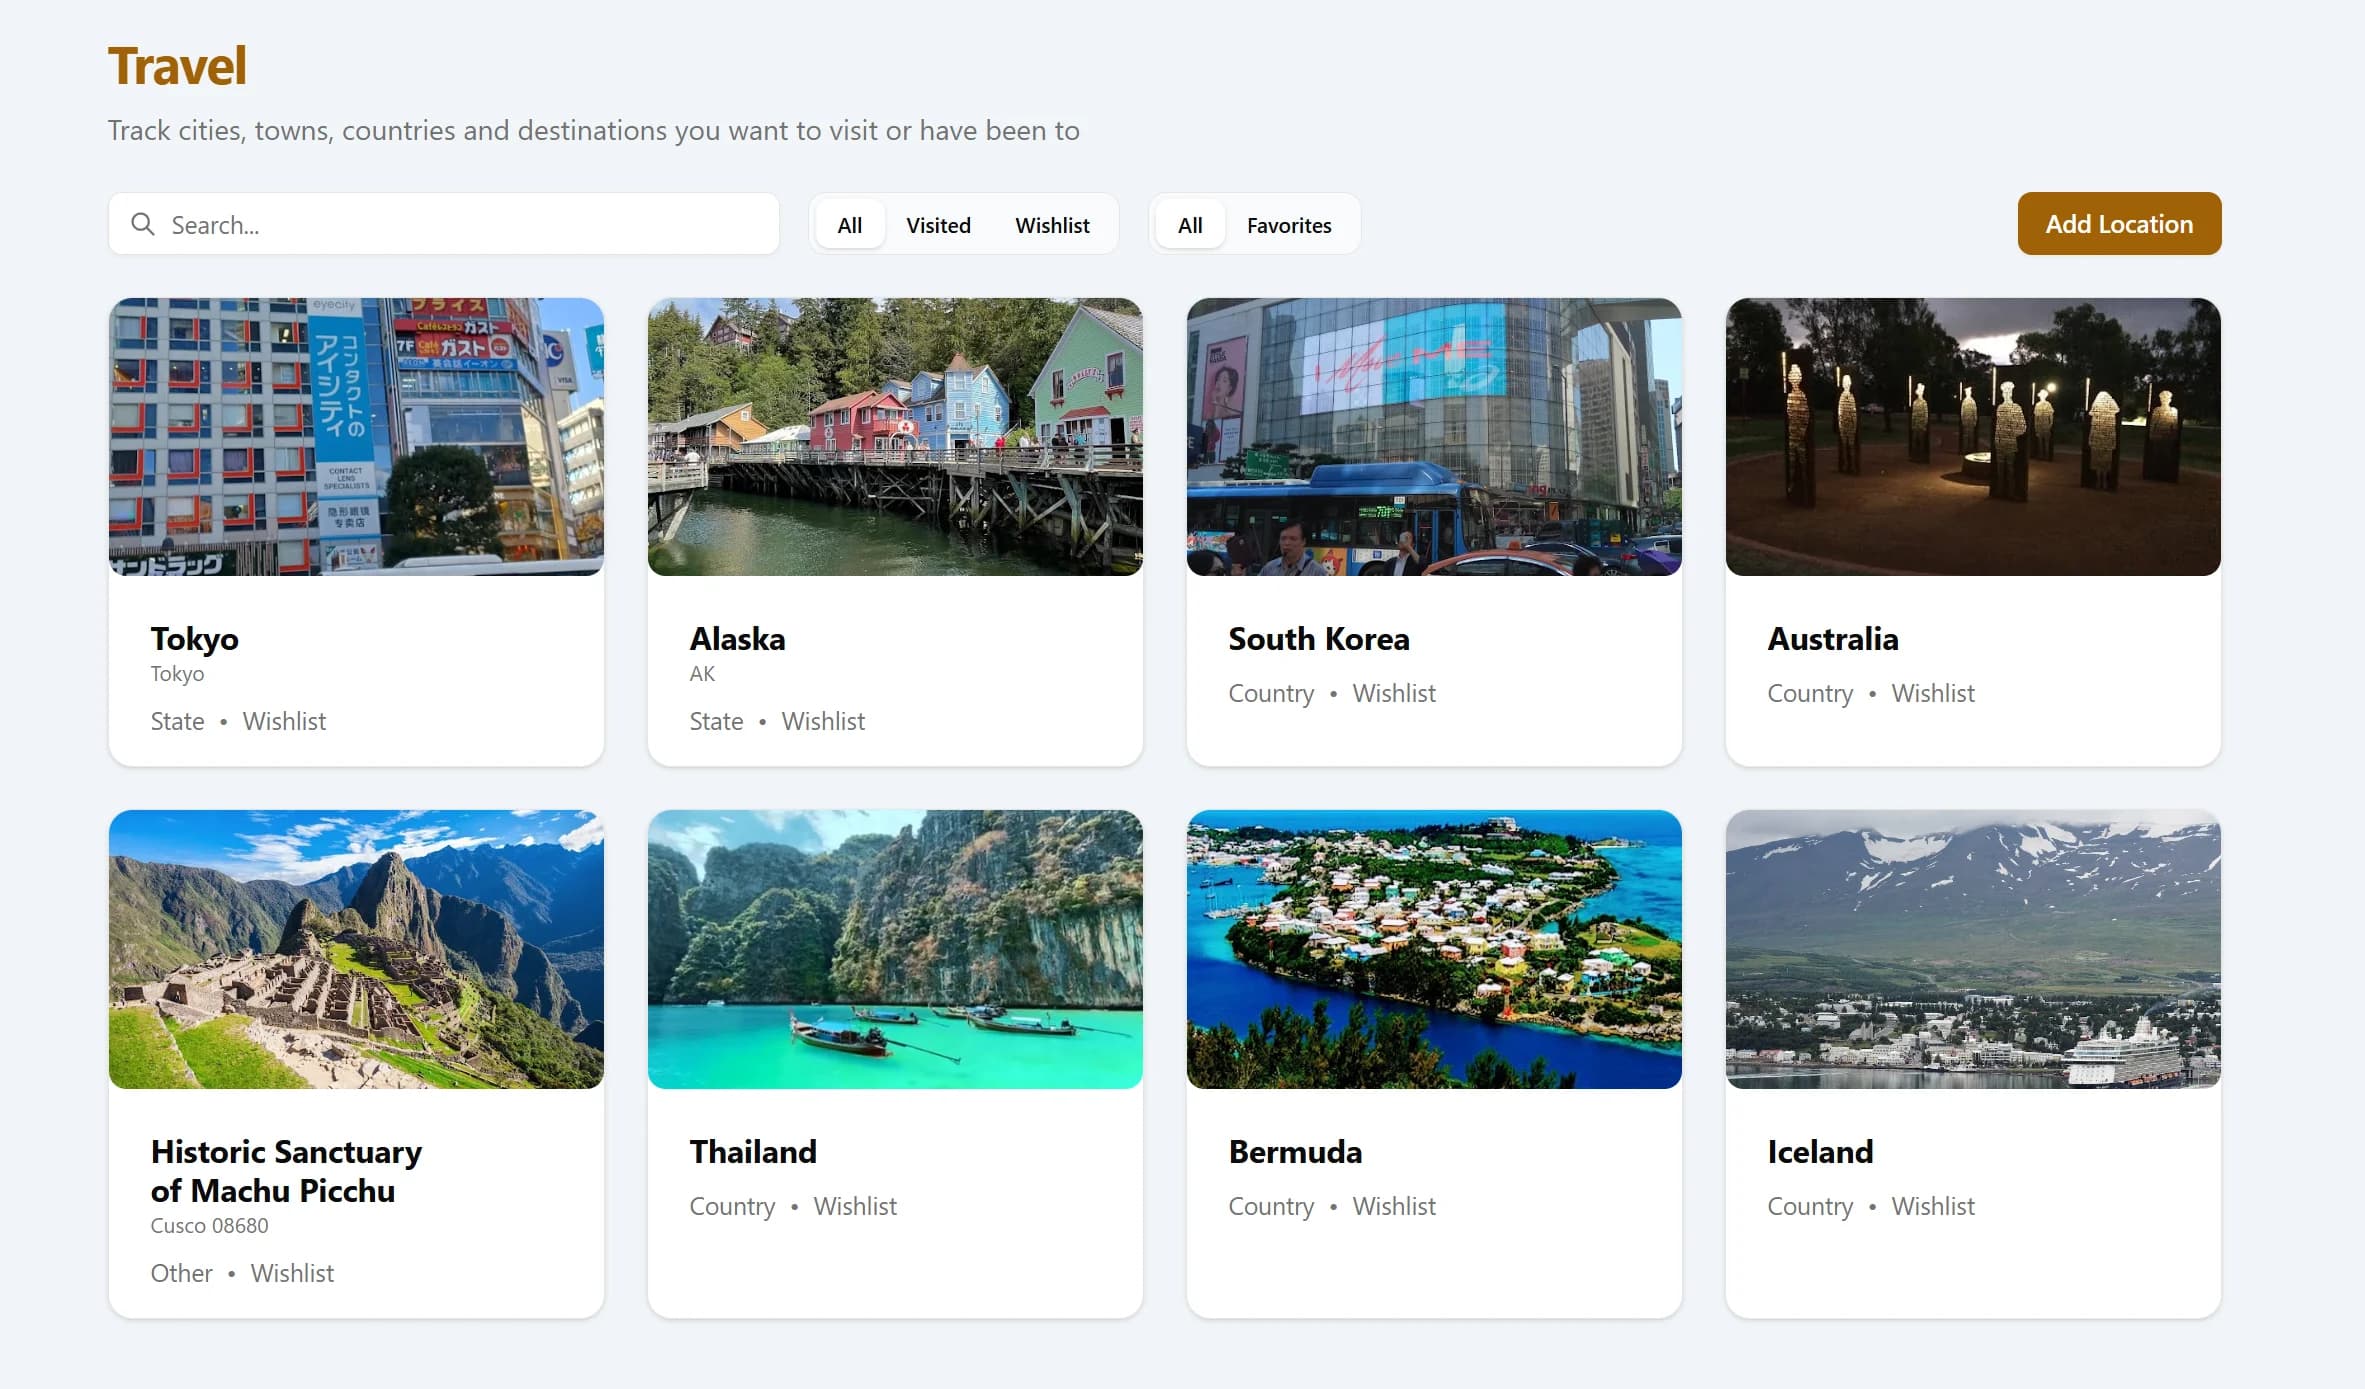This screenshot has width=2365, height=1389.
Task: Open the Australia night sculpture photo
Action: point(1972,437)
